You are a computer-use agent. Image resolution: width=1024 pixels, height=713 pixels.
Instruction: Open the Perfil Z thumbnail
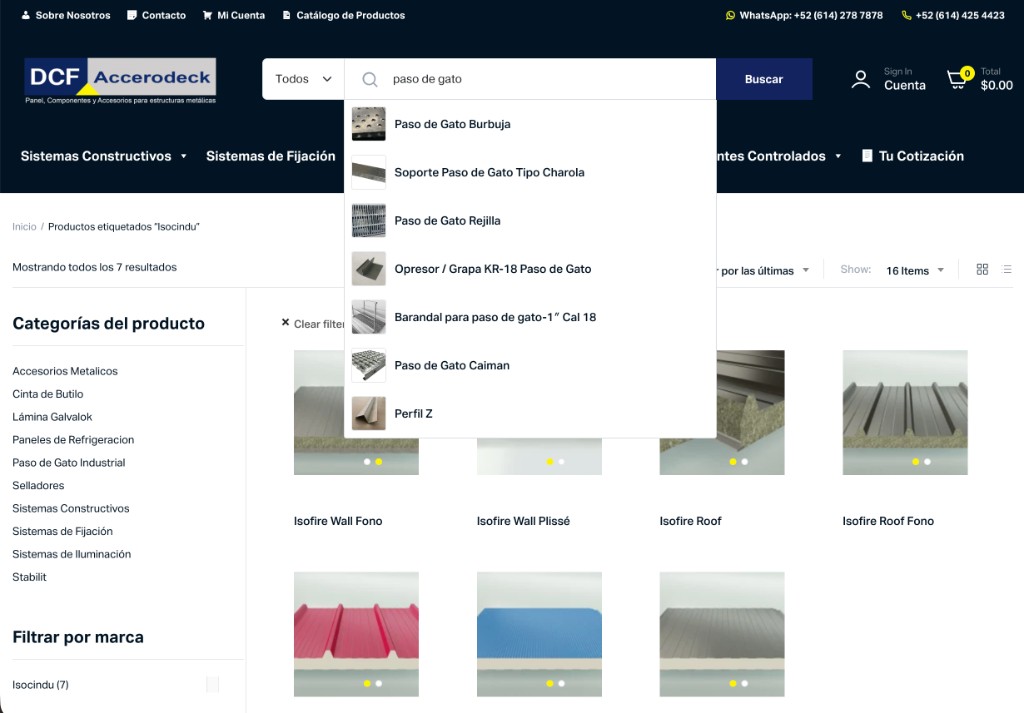[368, 414]
